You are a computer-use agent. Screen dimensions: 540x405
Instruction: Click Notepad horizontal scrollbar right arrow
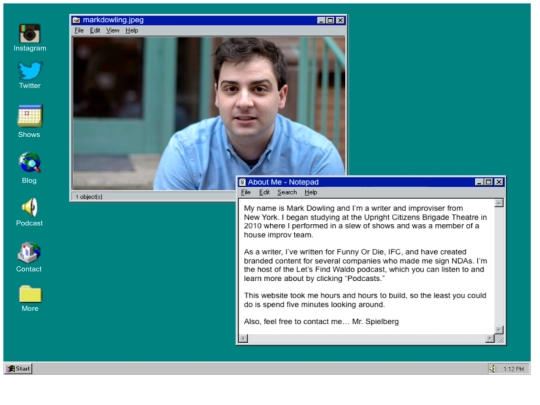pyautogui.click(x=490, y=339)
